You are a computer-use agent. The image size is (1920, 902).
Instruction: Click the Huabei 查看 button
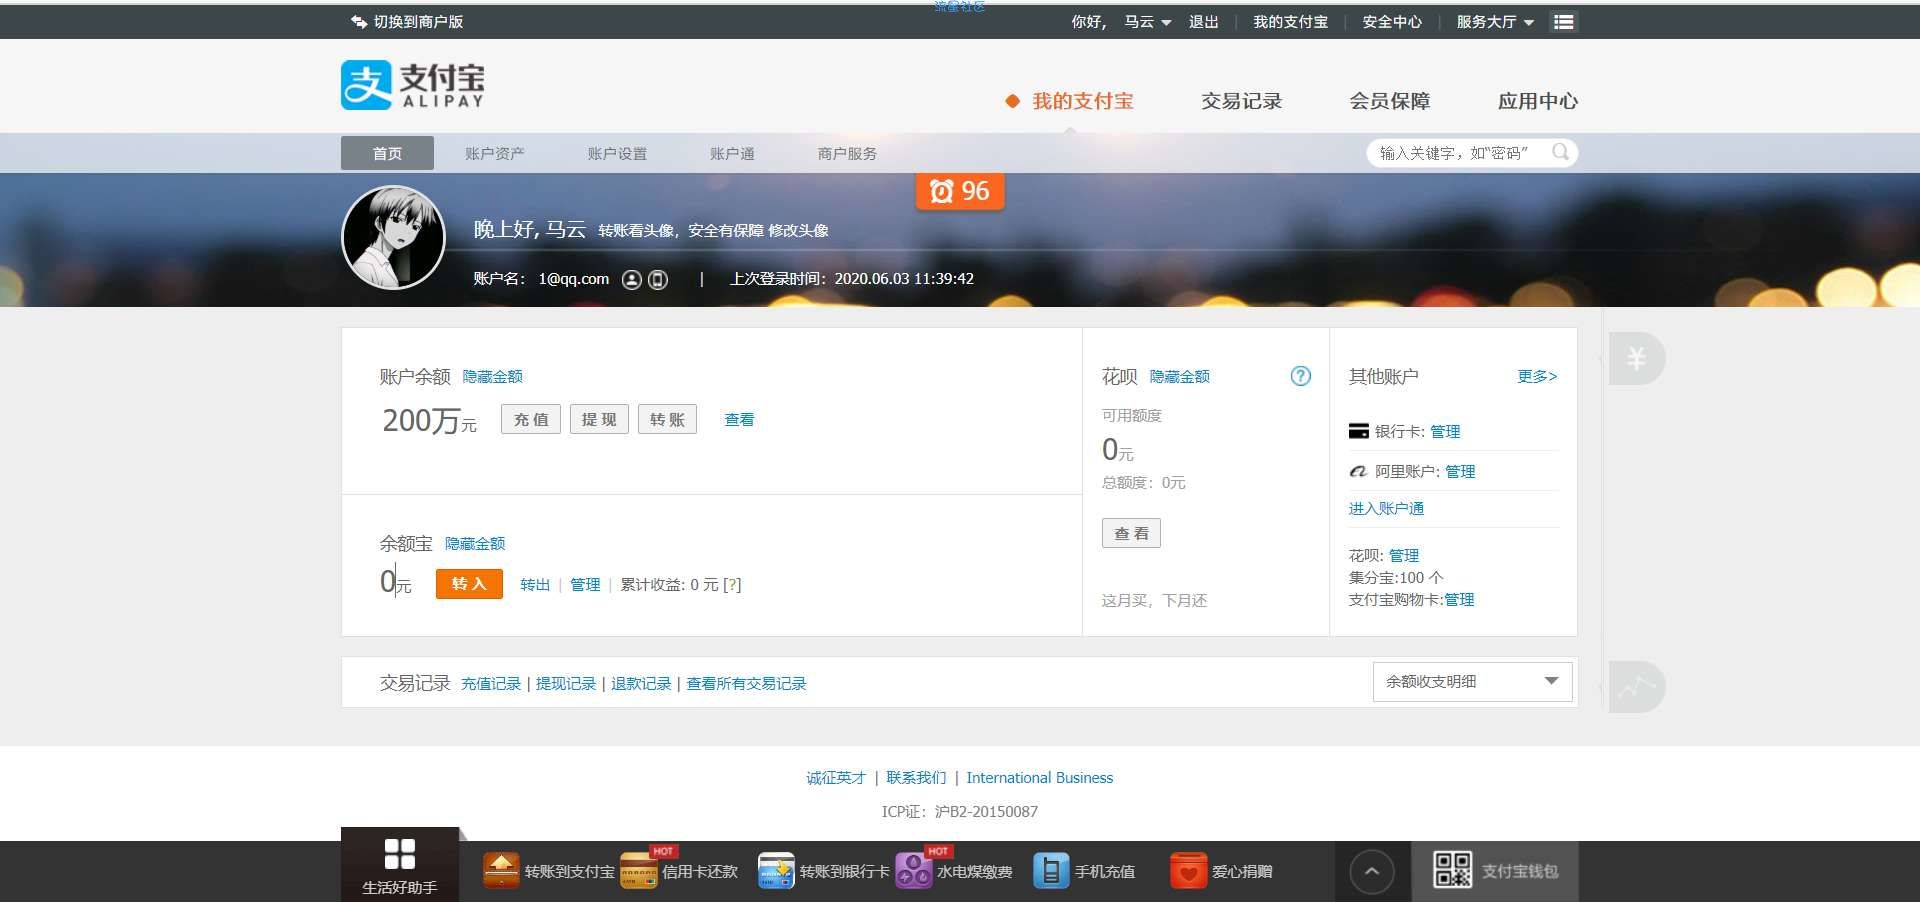point(1131,533)
